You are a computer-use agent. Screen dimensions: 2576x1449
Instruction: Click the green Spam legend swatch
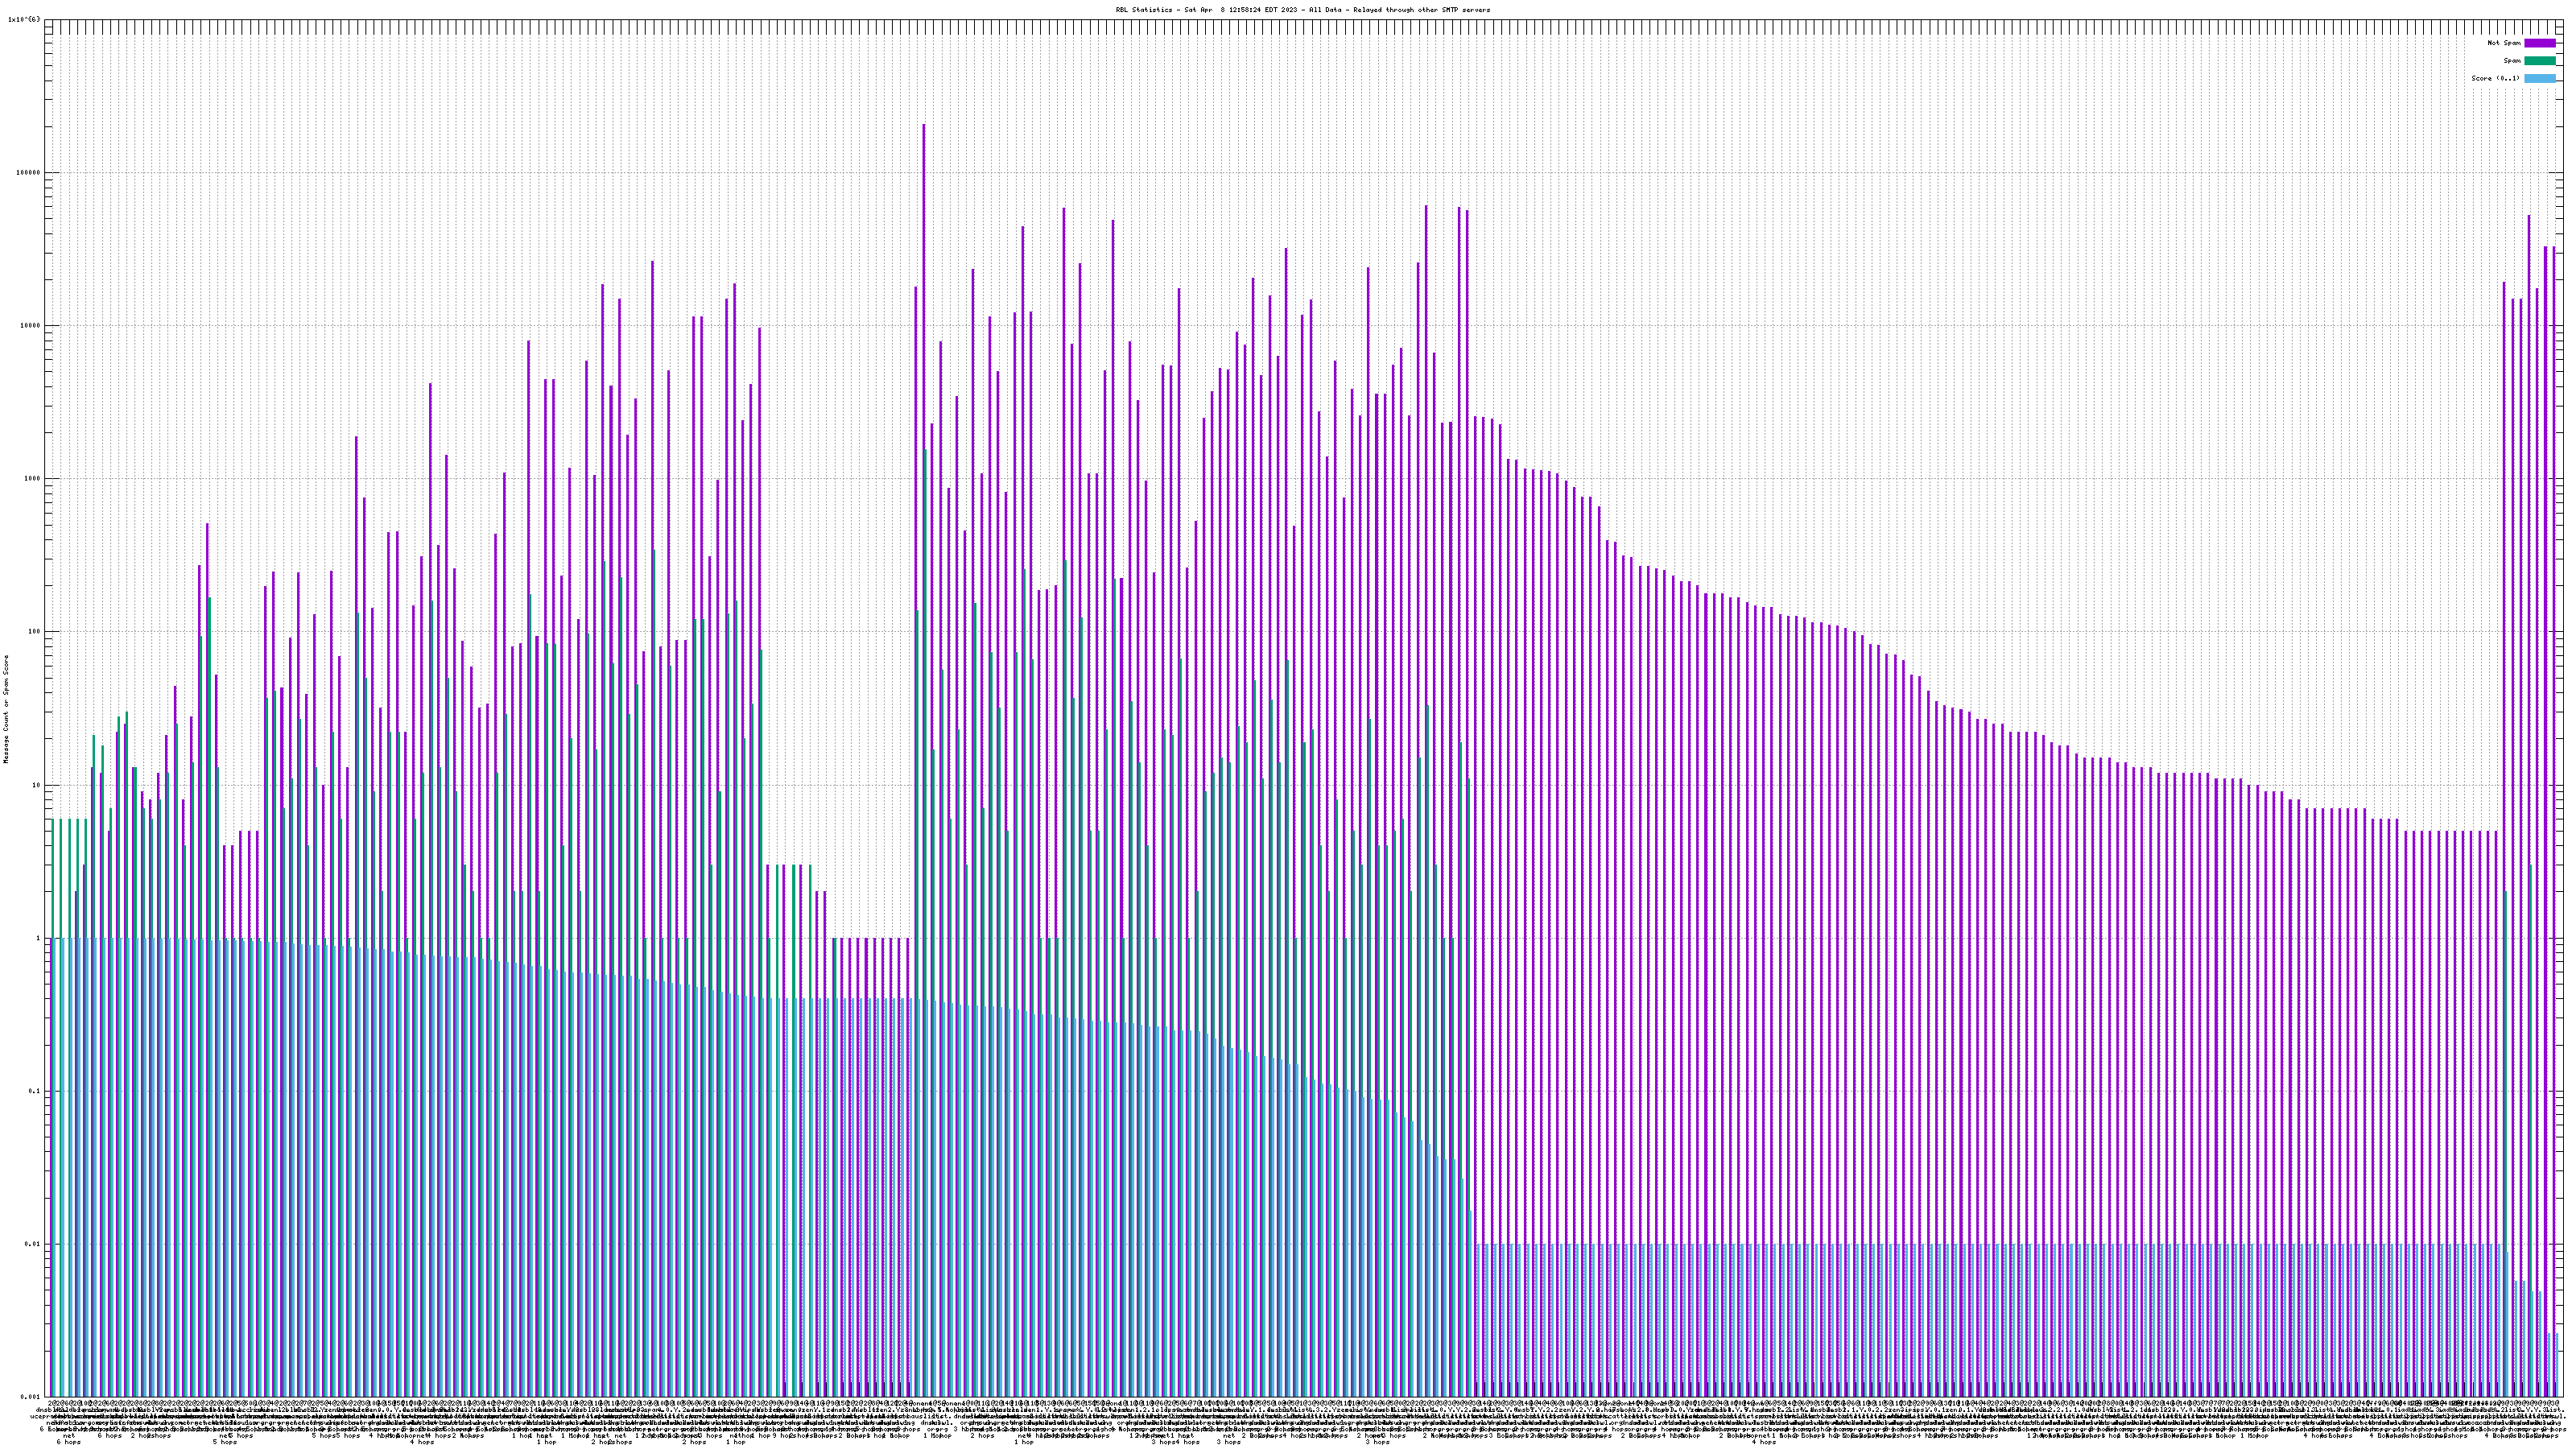tap(2539, 61)
